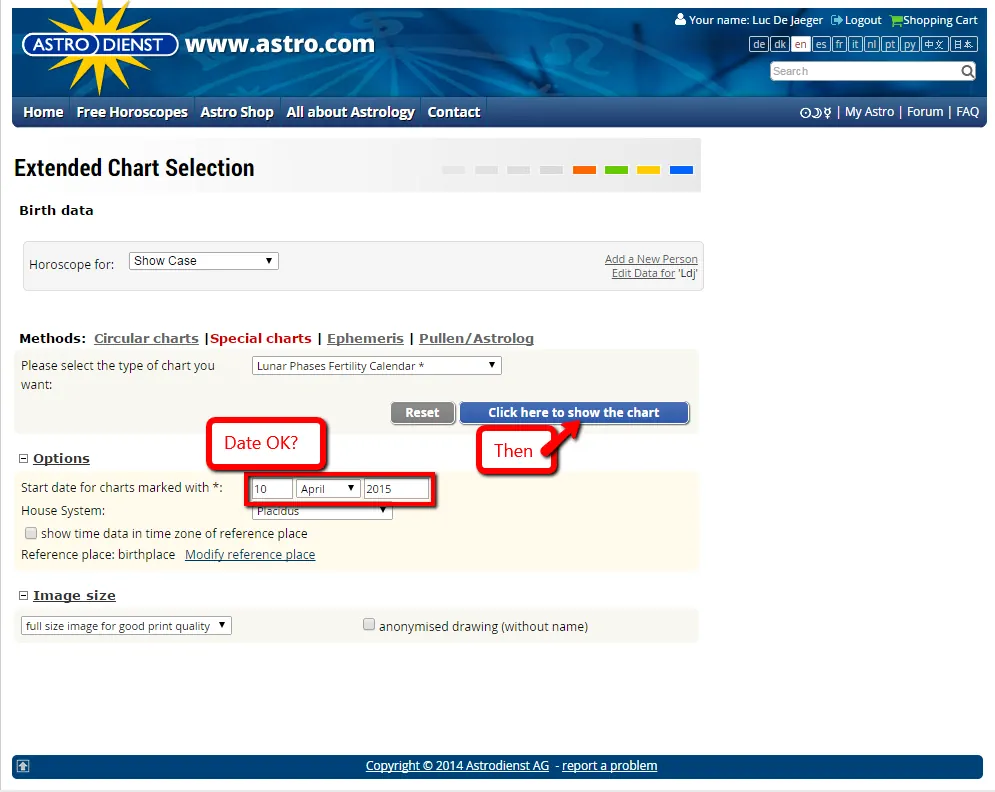Open the April month dropdown
Screen dimensions: 995x792
pyautogui.click(x=330, y=488)
